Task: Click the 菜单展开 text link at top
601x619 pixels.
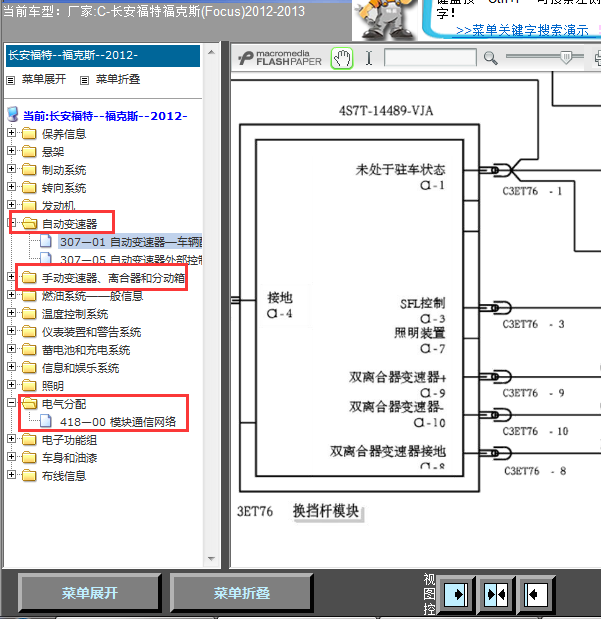Action: (44, 79)
